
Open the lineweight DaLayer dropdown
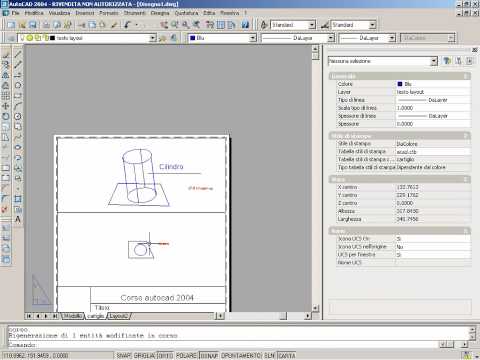(x=392, y=38)
